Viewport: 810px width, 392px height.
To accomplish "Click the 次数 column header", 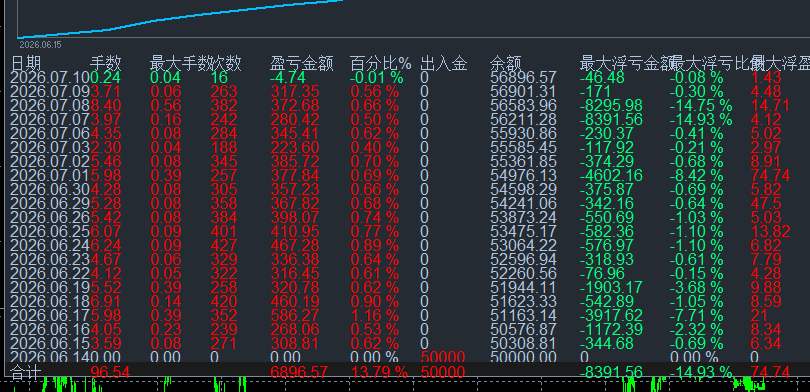I will (x=226, y=64).
